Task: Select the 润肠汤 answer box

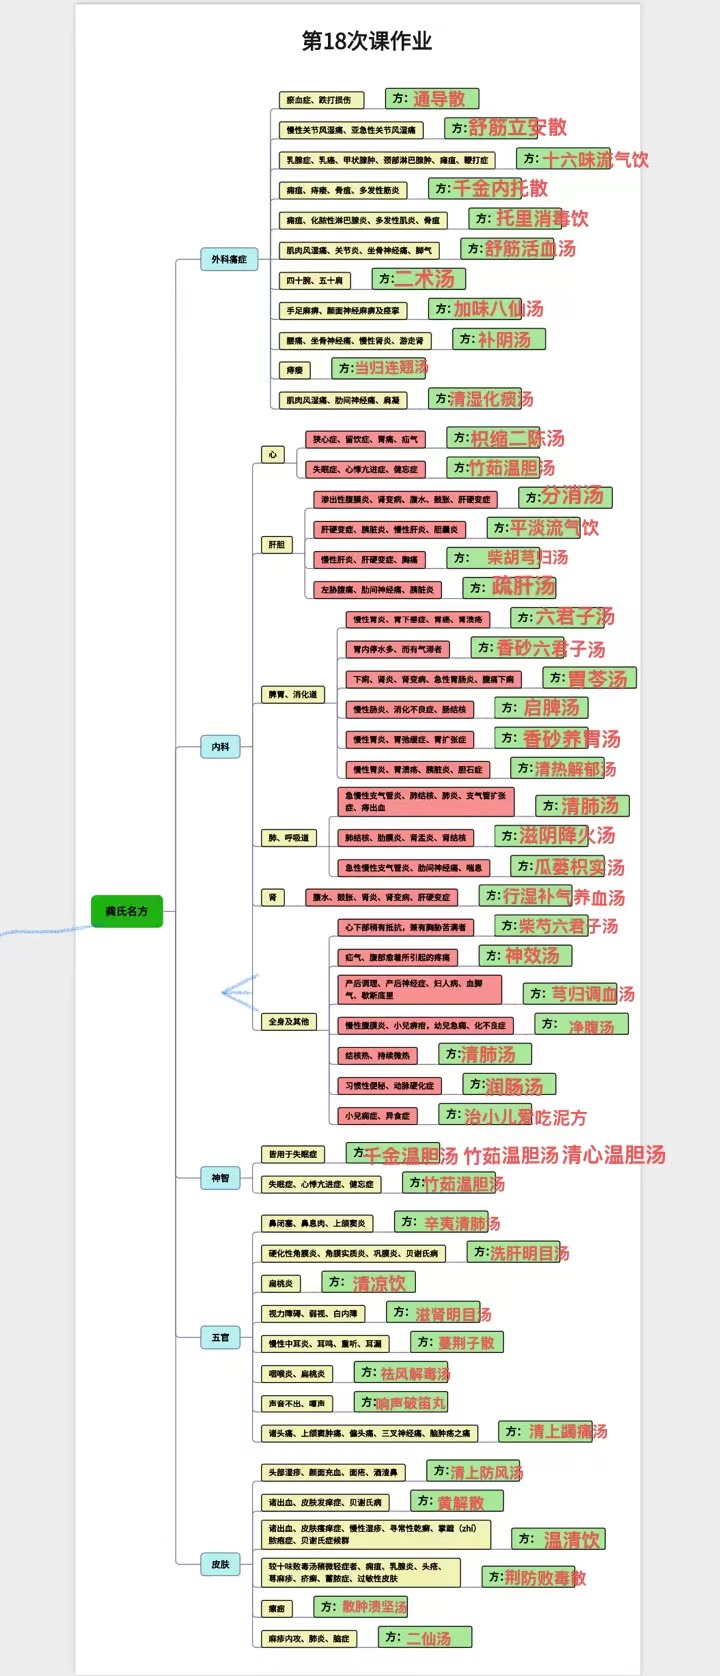Action: [x=509, y=1084]
